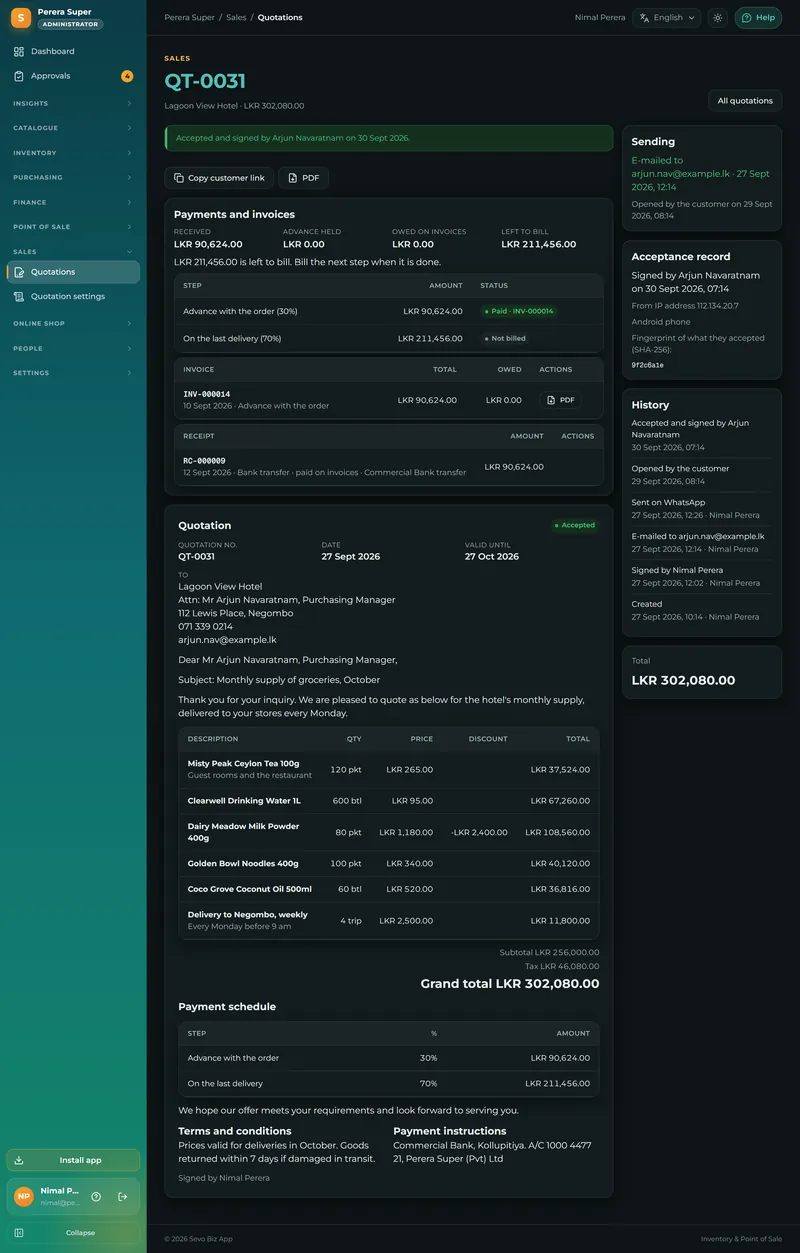Expand the Finance section
The height and width of the screenshot is (1253, 800).
point(73,202)
